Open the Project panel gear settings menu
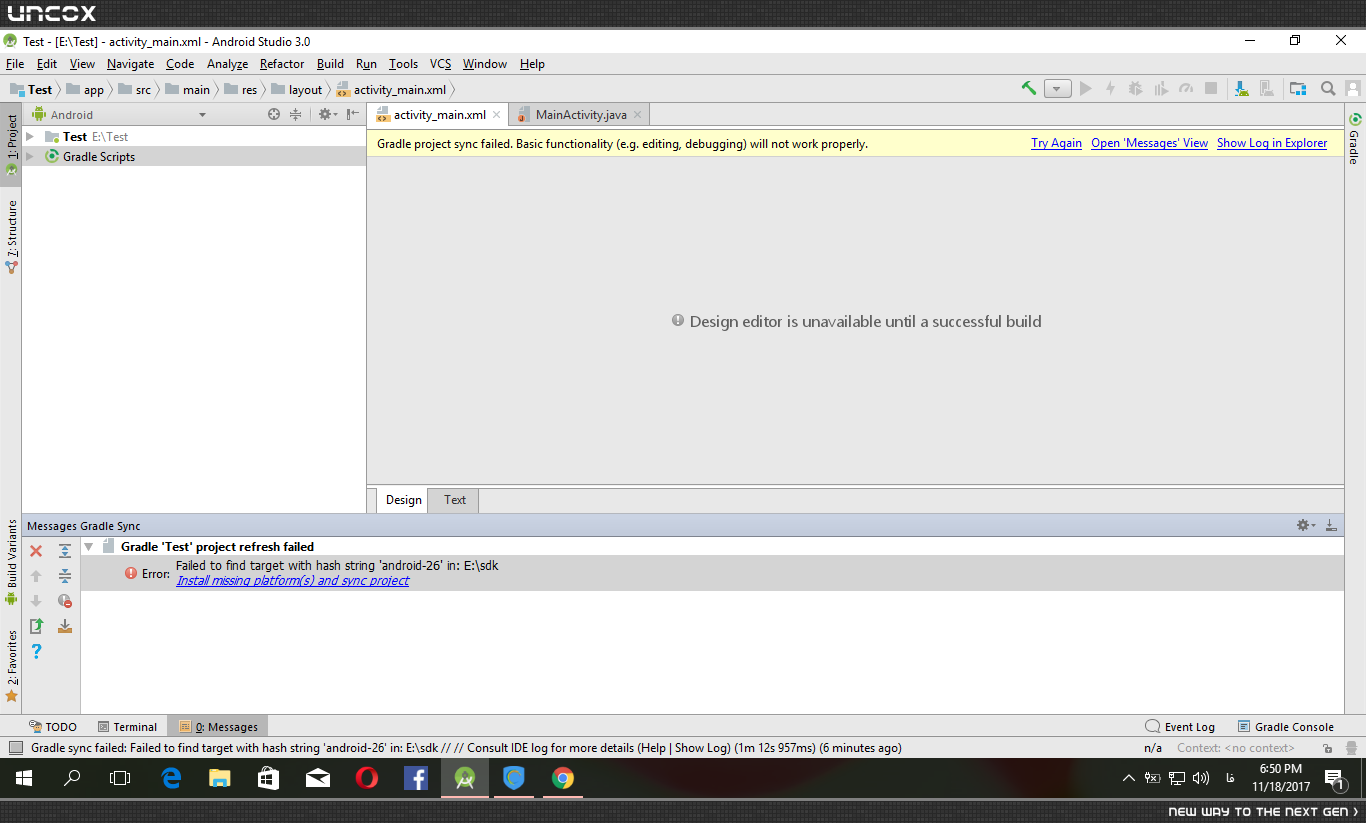Viewport: 1366px width, 823px height. (326, 115)
